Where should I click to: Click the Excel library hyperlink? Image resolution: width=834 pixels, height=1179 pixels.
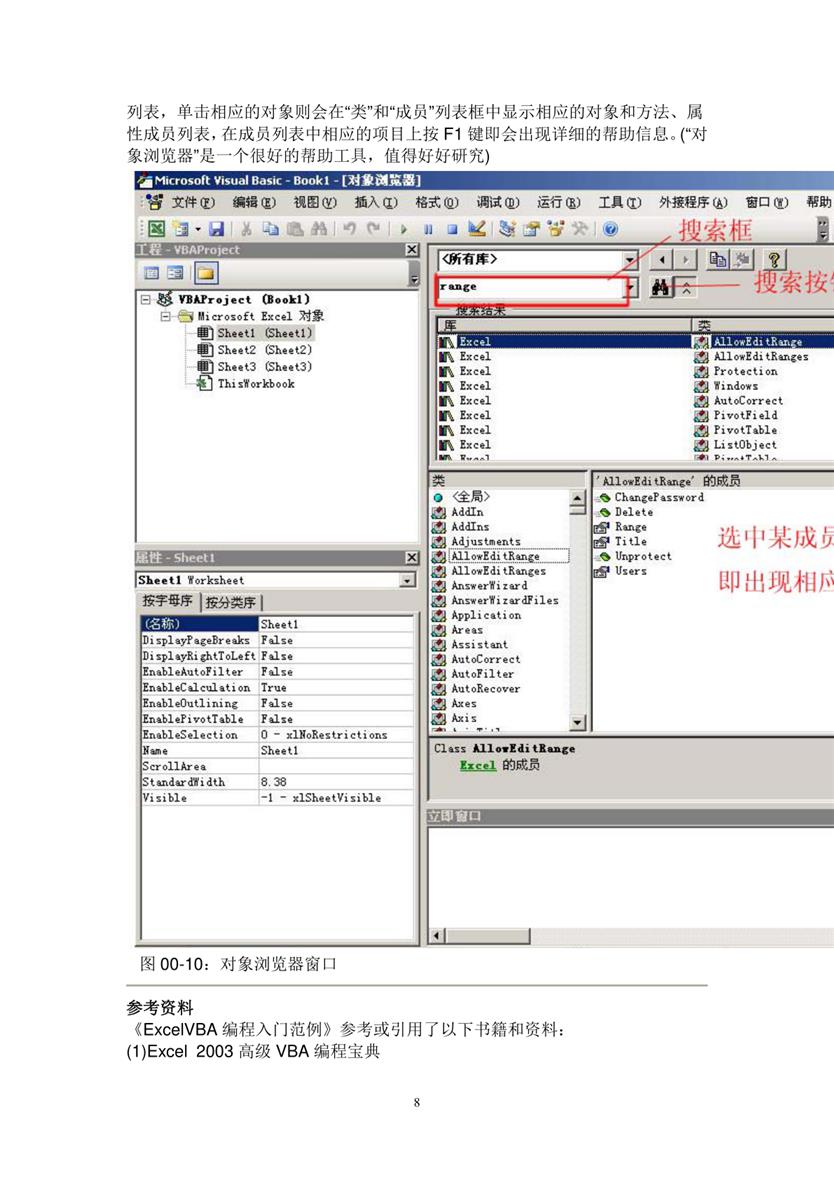point(477,765)
